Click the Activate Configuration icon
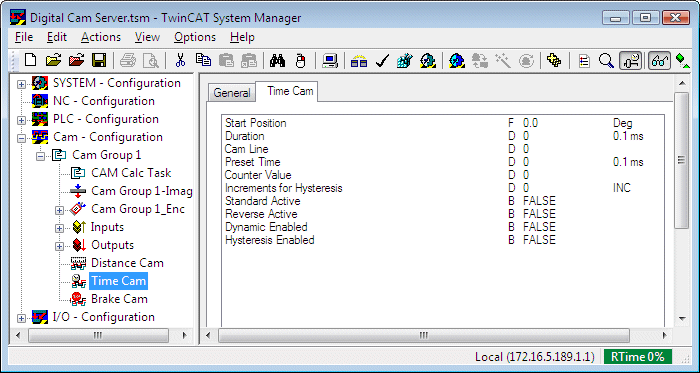The height and width of the screenshot is (373, 700). click(405, 60)
